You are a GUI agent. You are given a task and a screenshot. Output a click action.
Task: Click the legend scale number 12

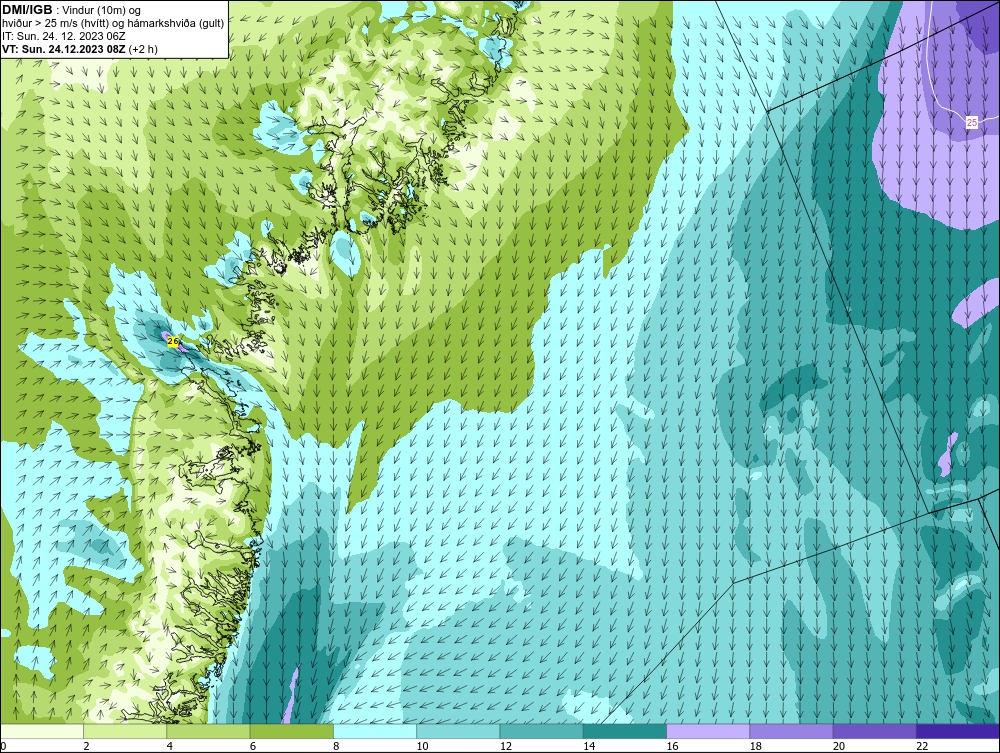[506, 747]
